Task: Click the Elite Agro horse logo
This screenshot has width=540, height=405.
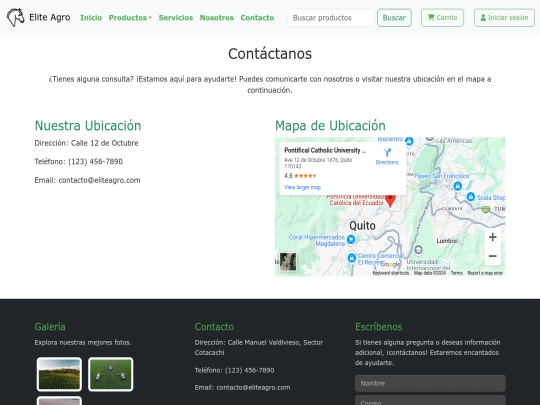Action: tap(15, 17)
